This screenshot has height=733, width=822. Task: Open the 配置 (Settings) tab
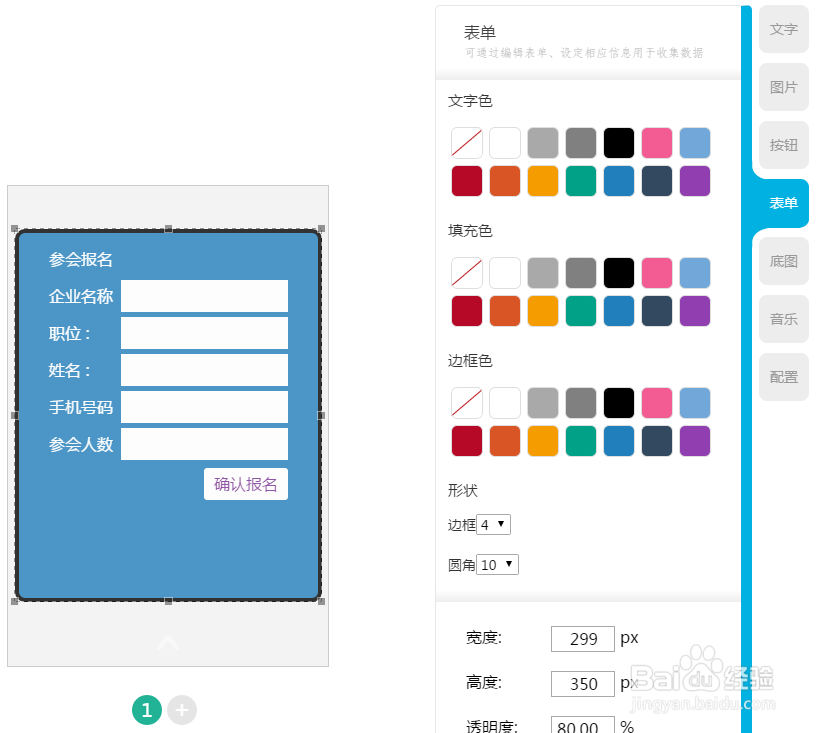pos(783,377)
